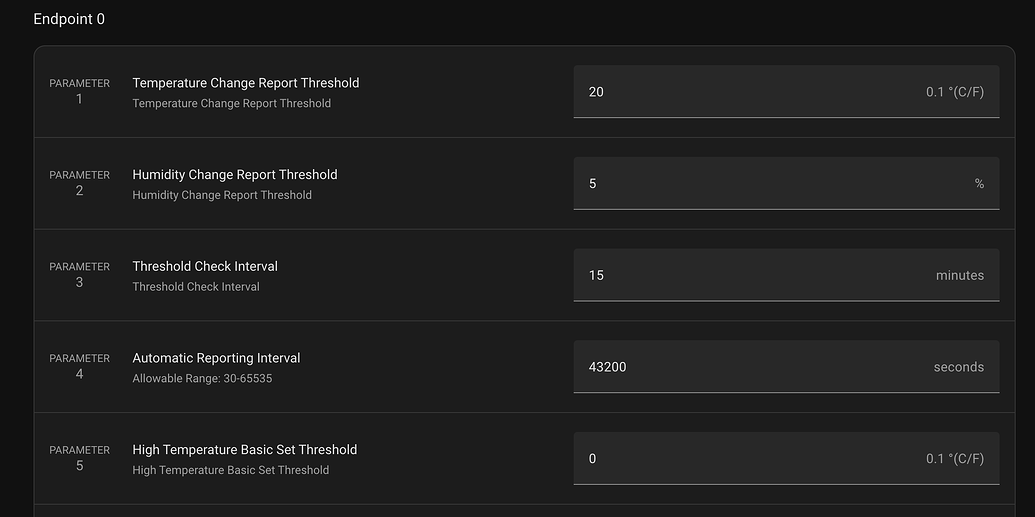
Task: Click the Threshold Check Interval title text
Action: pos(205,266)
